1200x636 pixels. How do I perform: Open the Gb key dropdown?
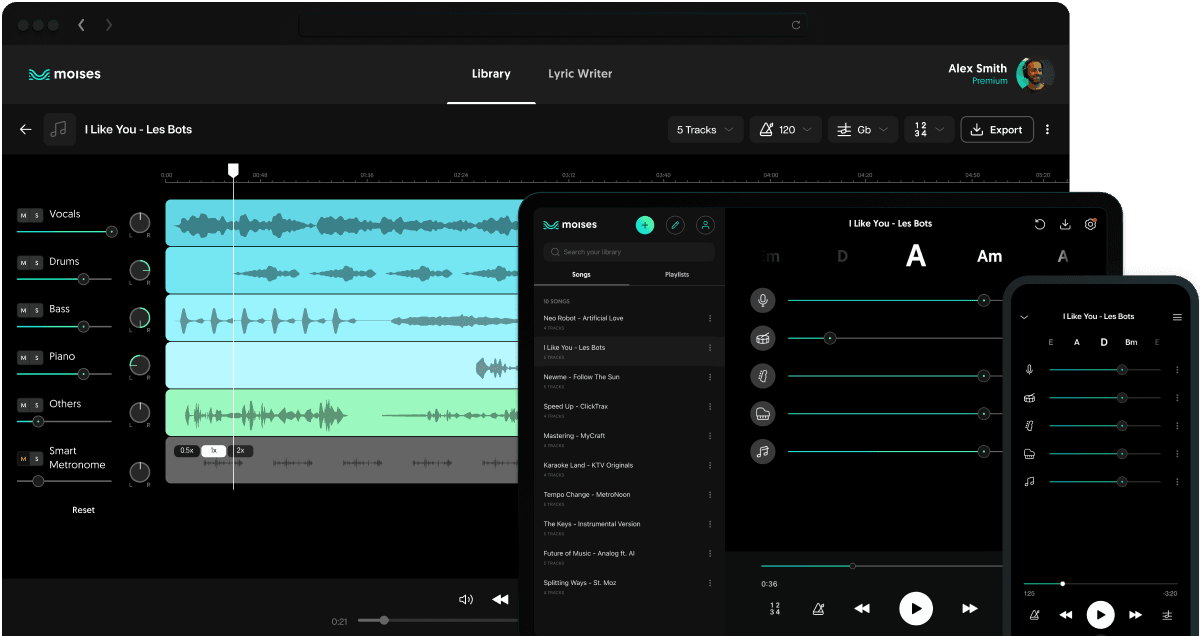(x=863, y=130)
